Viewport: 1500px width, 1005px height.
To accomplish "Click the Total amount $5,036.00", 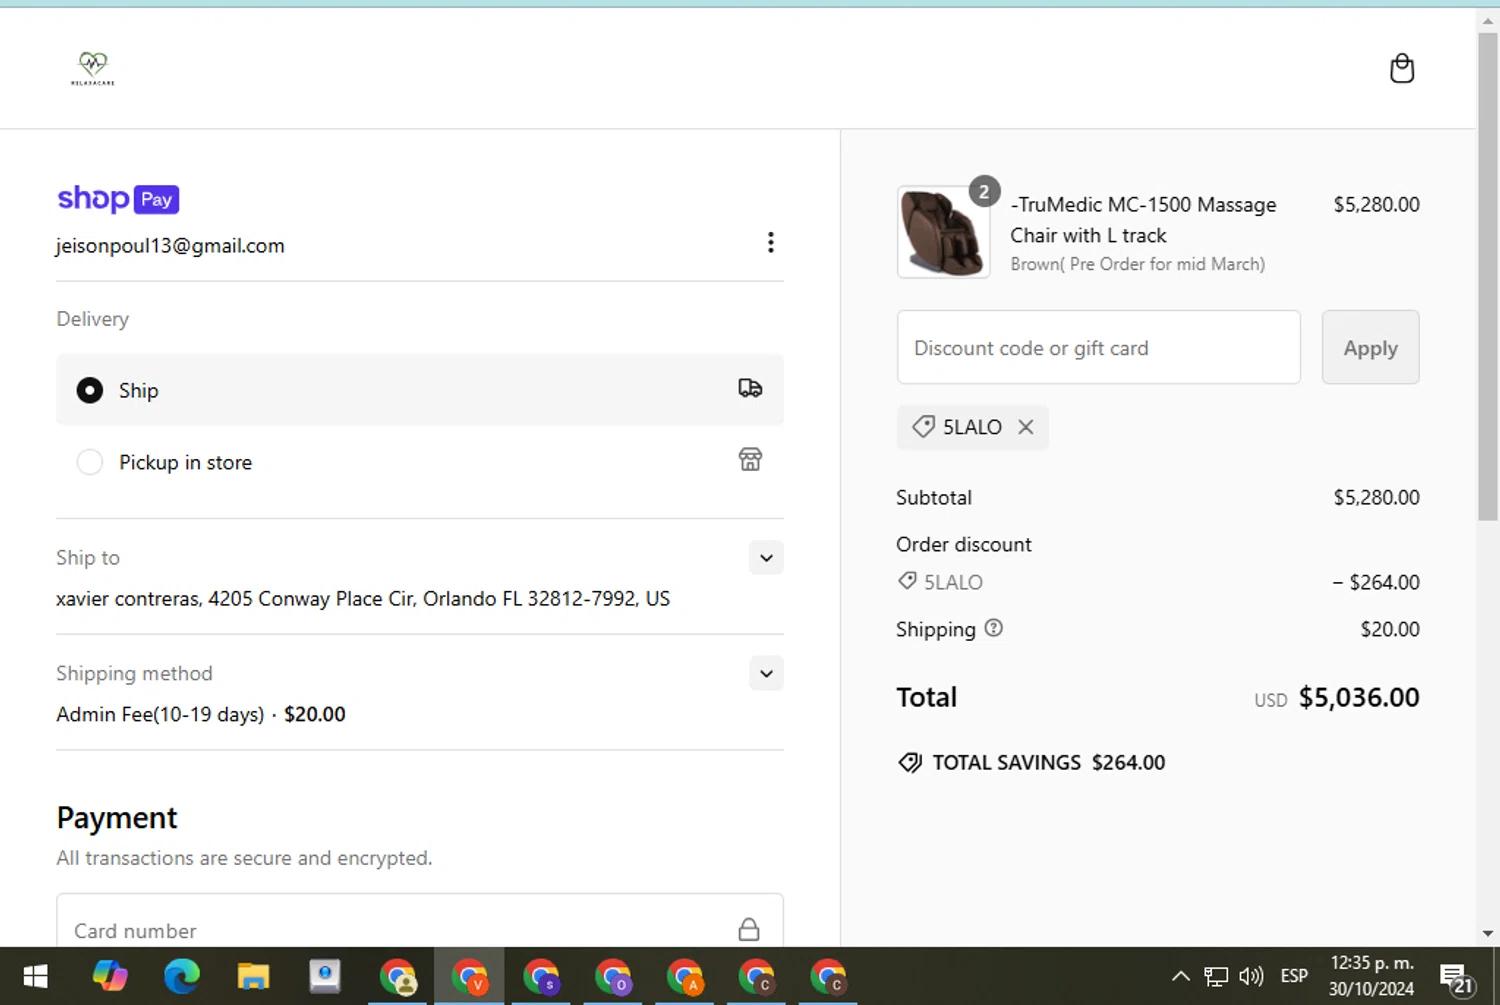I will (x=1359, y=697).
